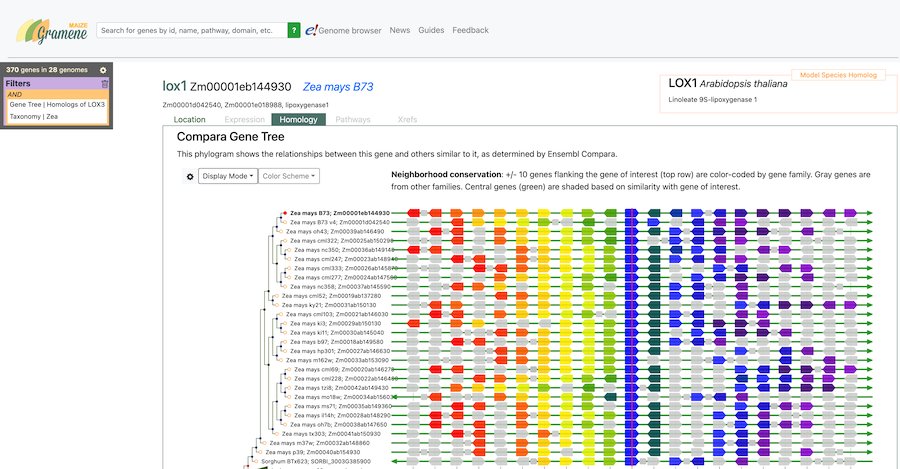Open the Display Mode dropdown
Screen dimensions: 900x469
[x=228, y=176]
